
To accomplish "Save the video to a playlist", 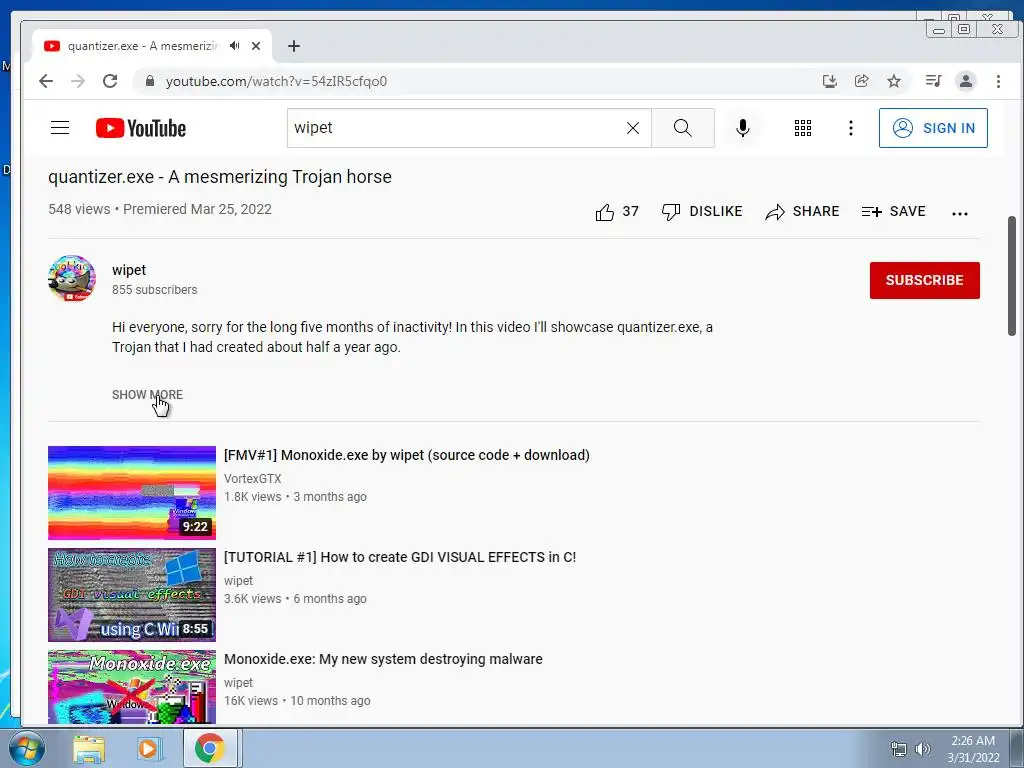I will 893,212.
